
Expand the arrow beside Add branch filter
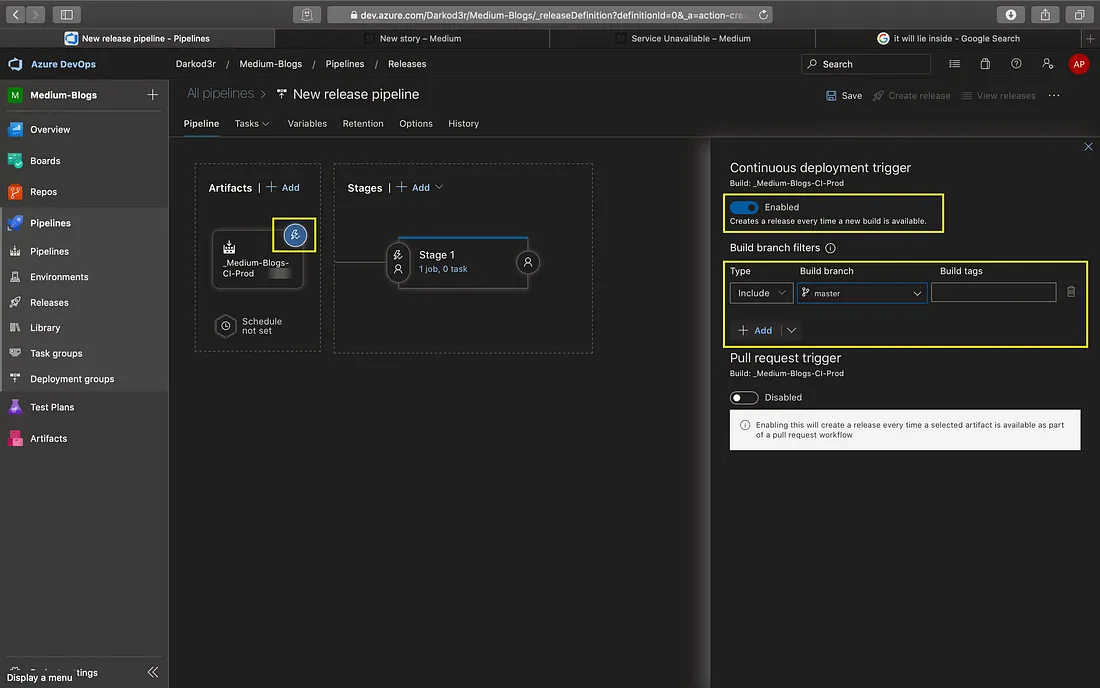[791, 330]
